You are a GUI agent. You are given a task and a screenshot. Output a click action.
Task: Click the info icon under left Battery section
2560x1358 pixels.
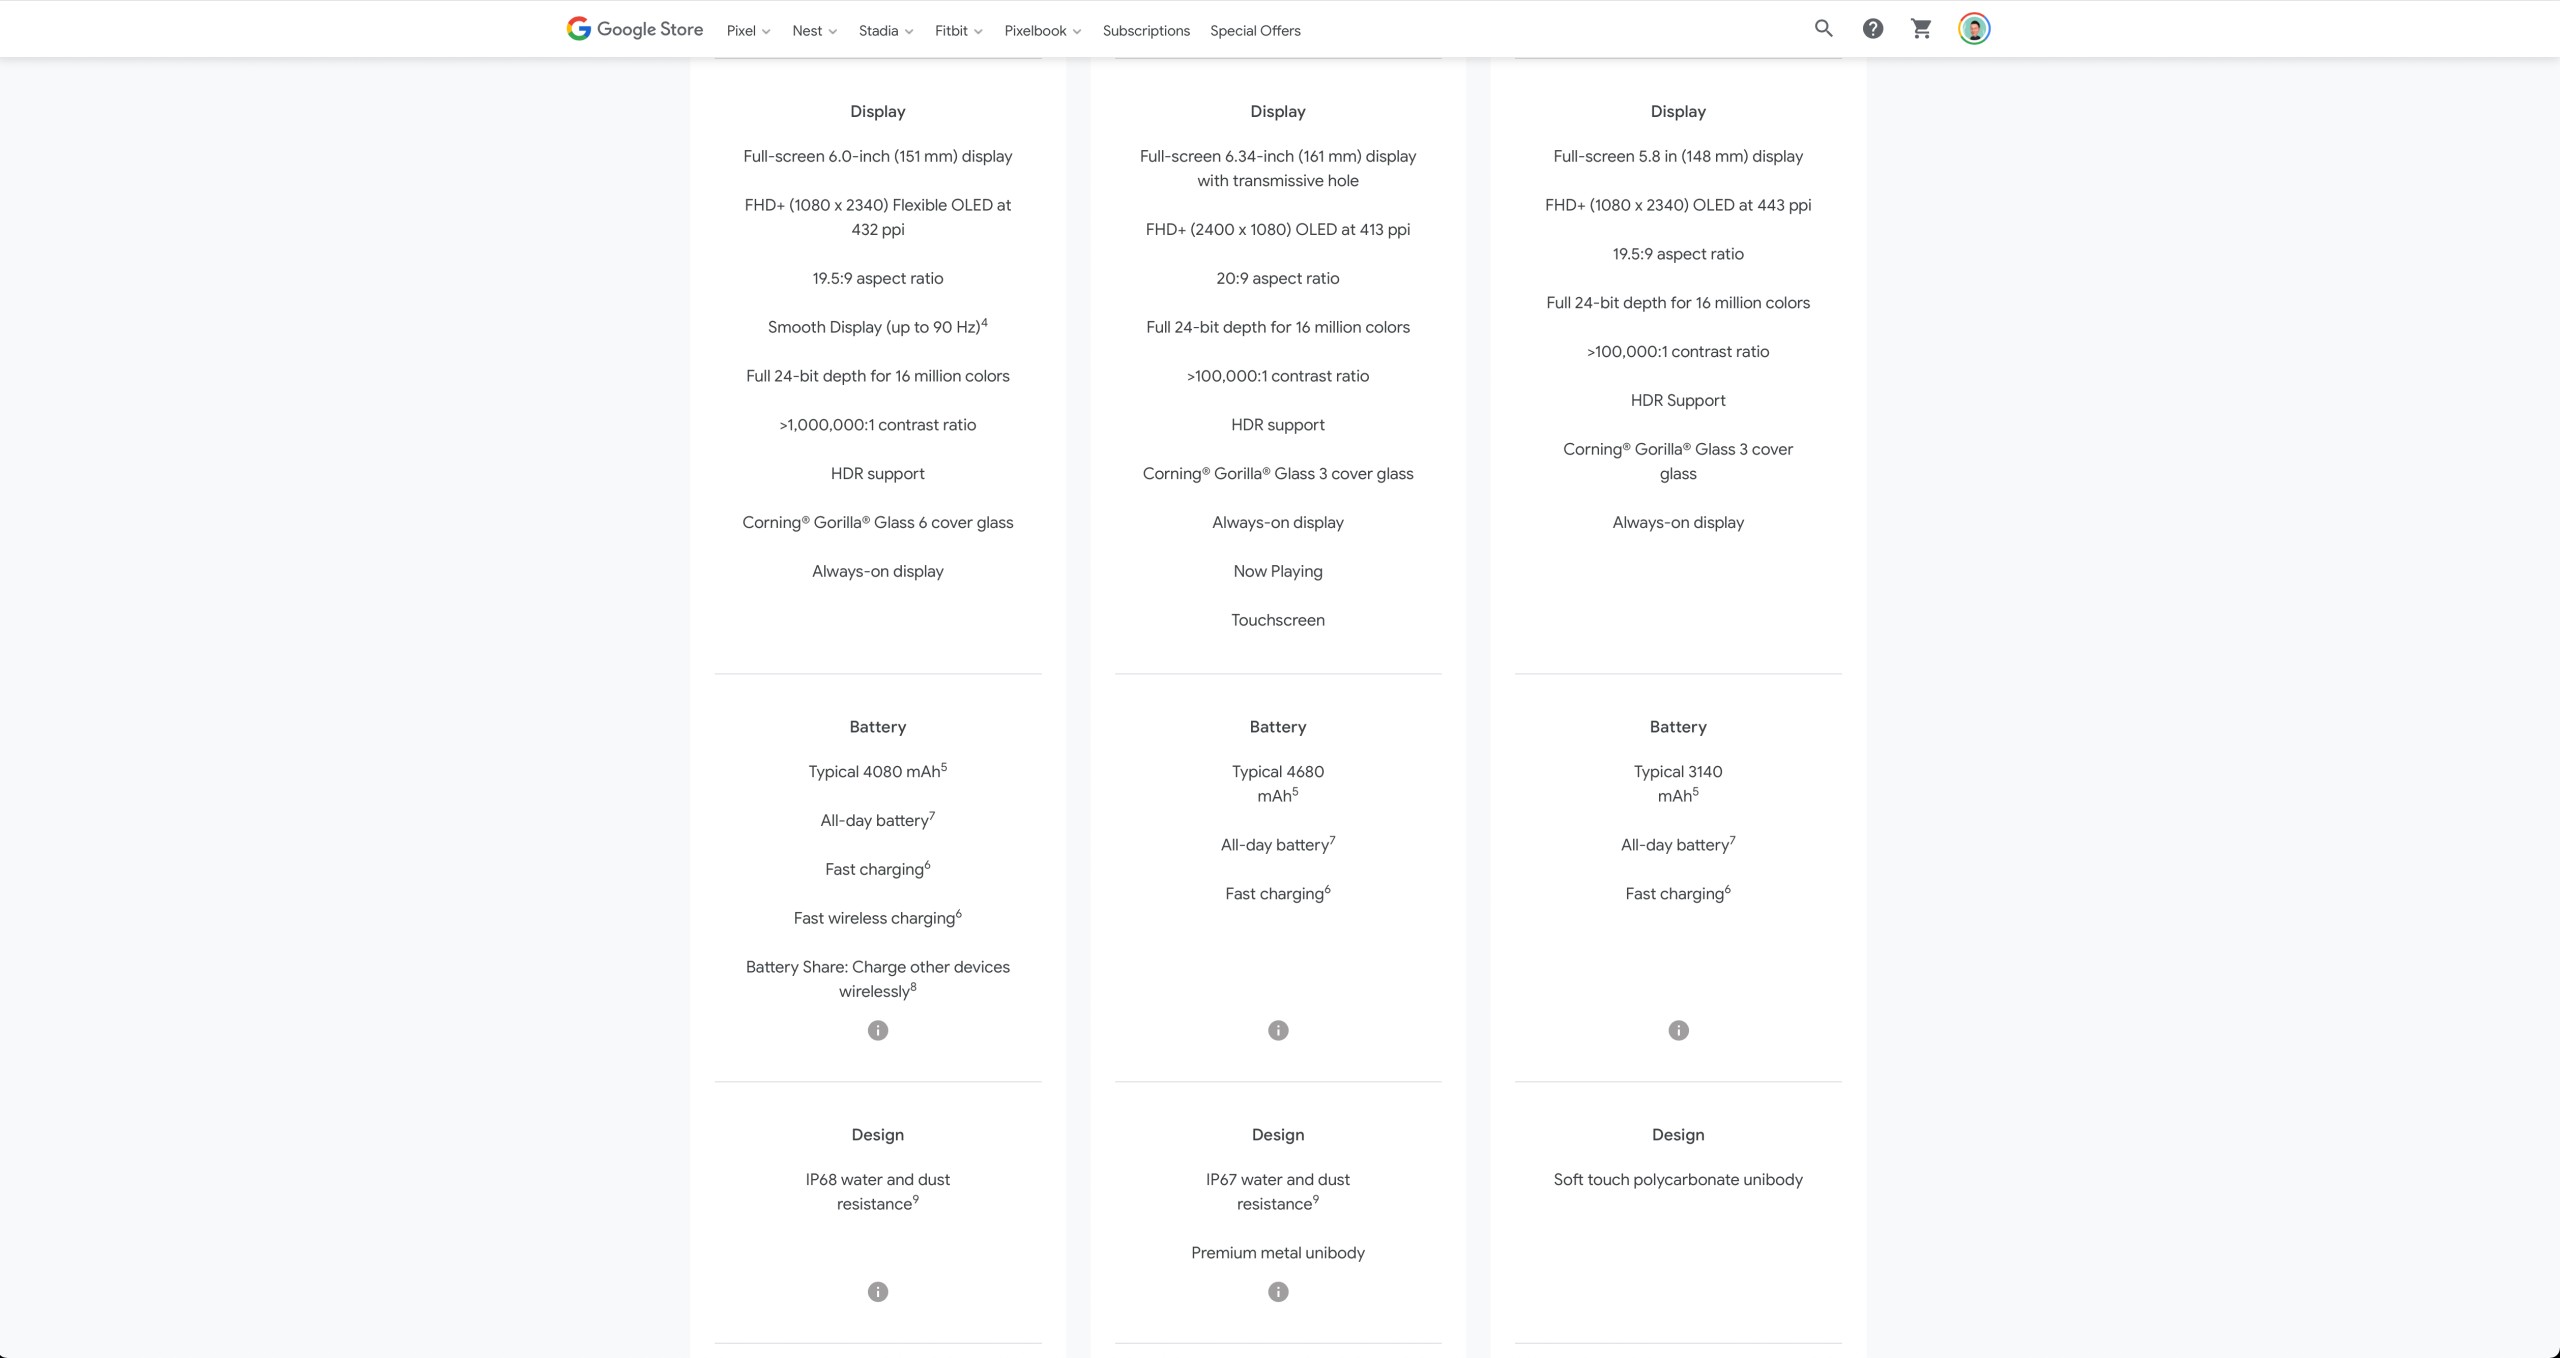[877, 1030]
